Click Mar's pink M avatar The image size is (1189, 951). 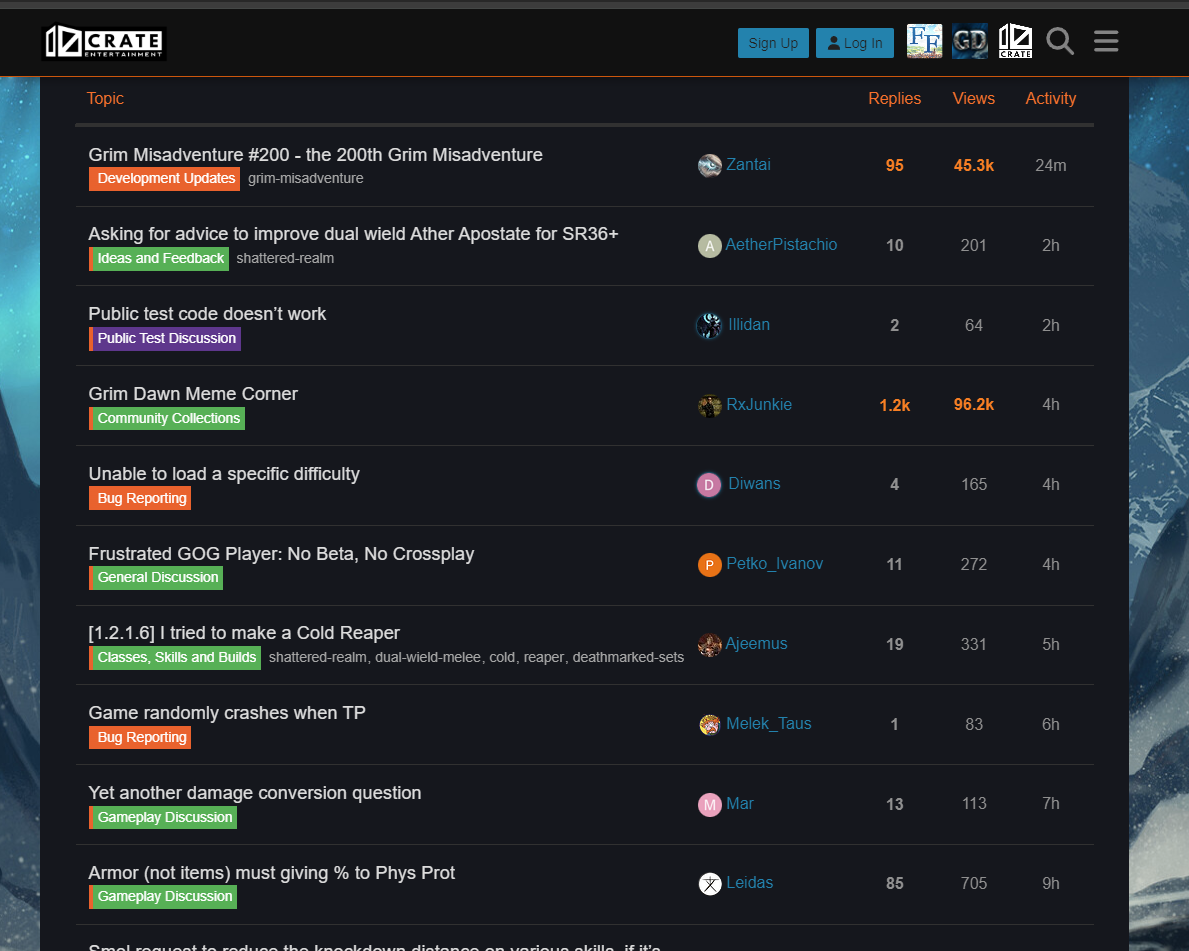click(x=710, y=804)
